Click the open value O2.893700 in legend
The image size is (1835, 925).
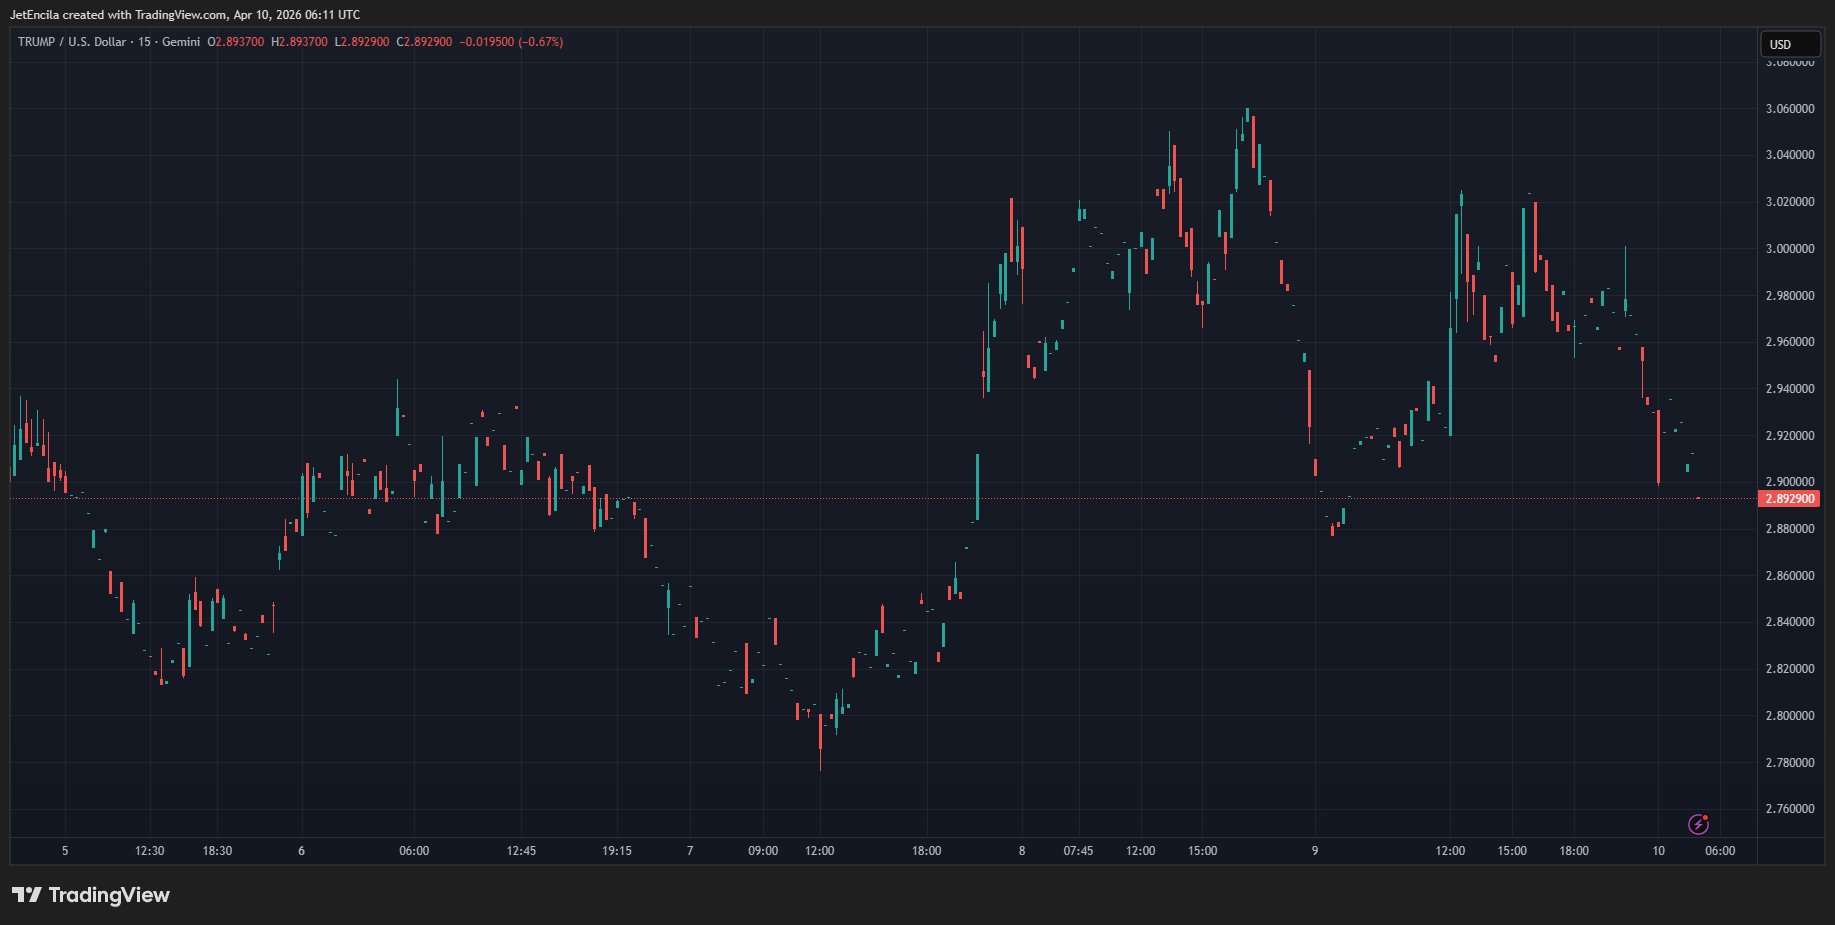coord(236,42)
